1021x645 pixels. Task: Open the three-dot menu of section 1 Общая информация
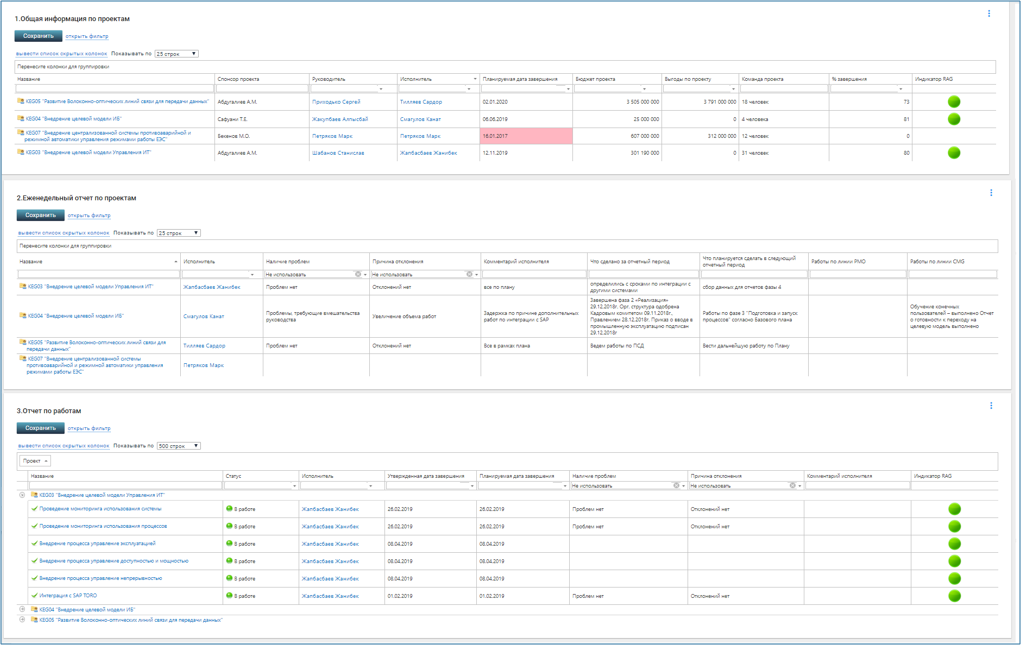988,14
